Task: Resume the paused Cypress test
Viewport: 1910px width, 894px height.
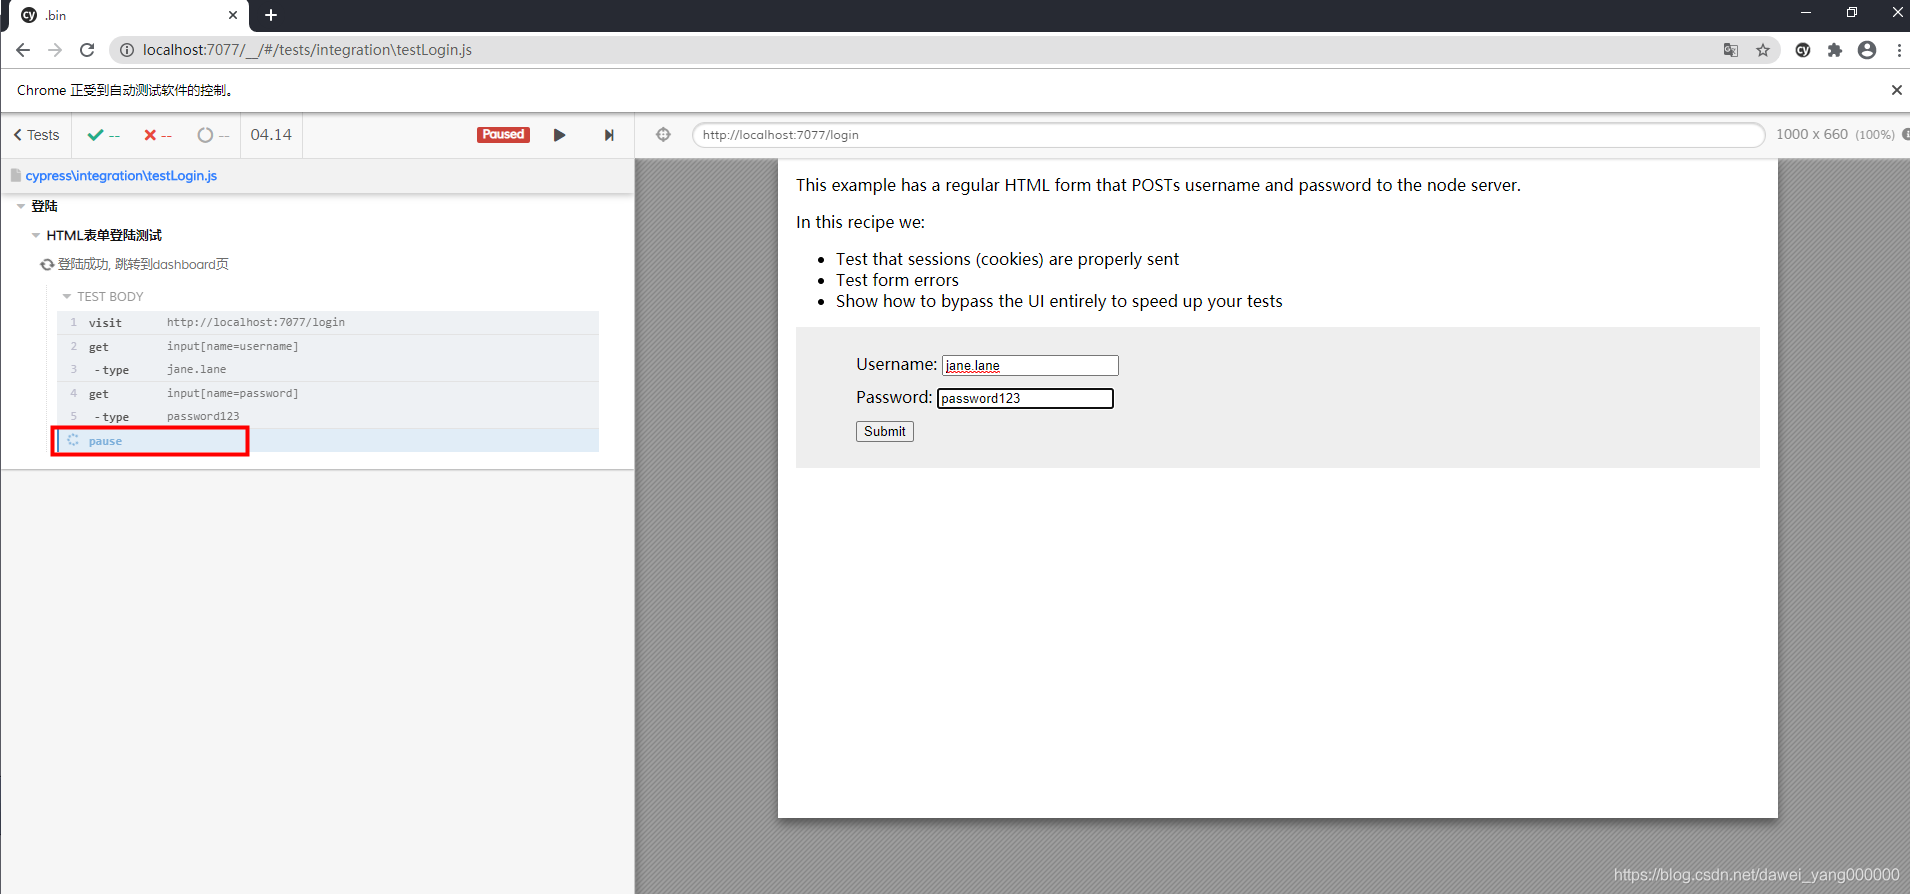Action: [560, 135]
